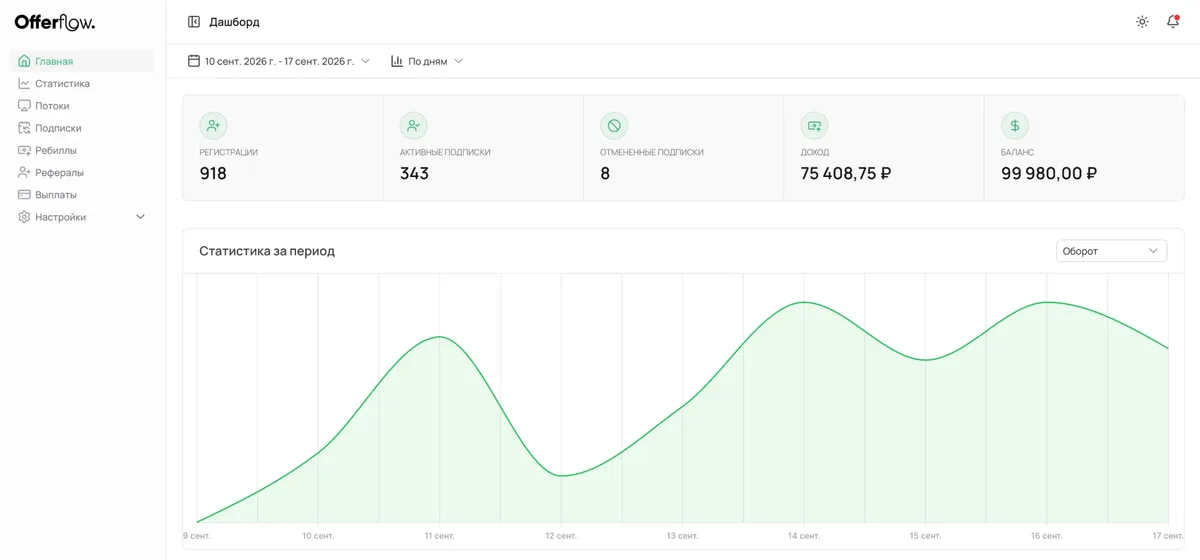
Task: Click the chart dip at 12 сент.
Action: coord(562,476)
